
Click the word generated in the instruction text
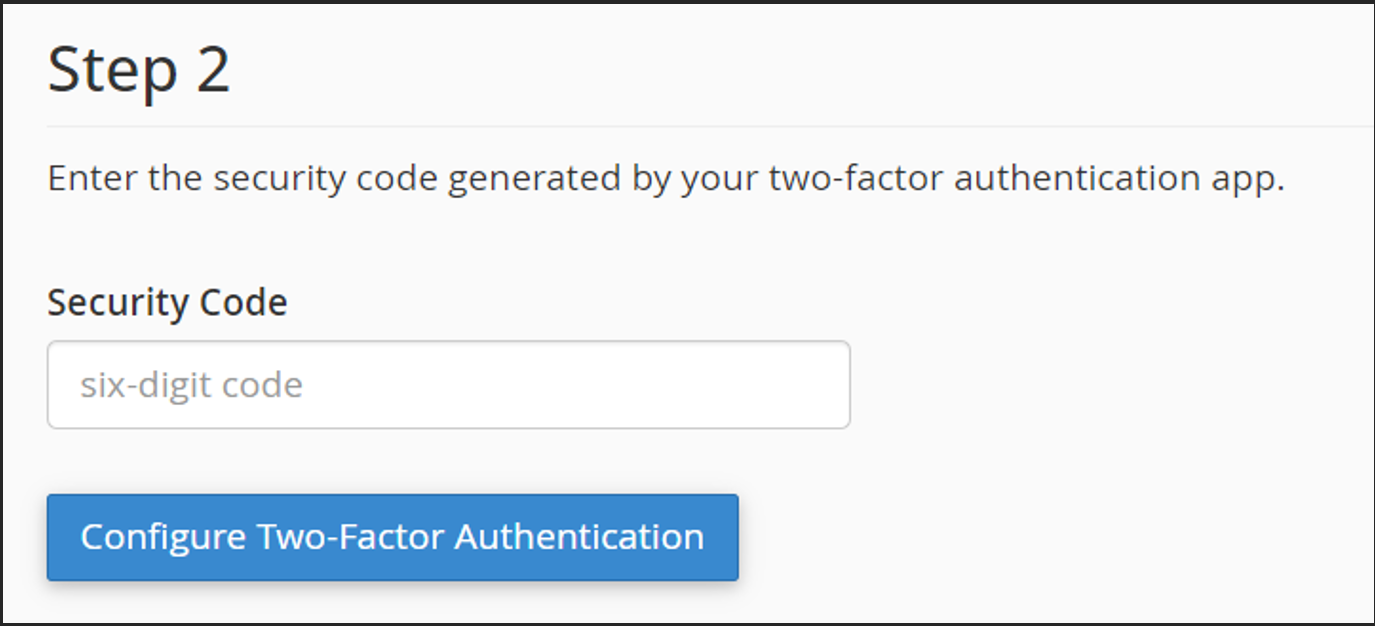click(x=531, y=181)
